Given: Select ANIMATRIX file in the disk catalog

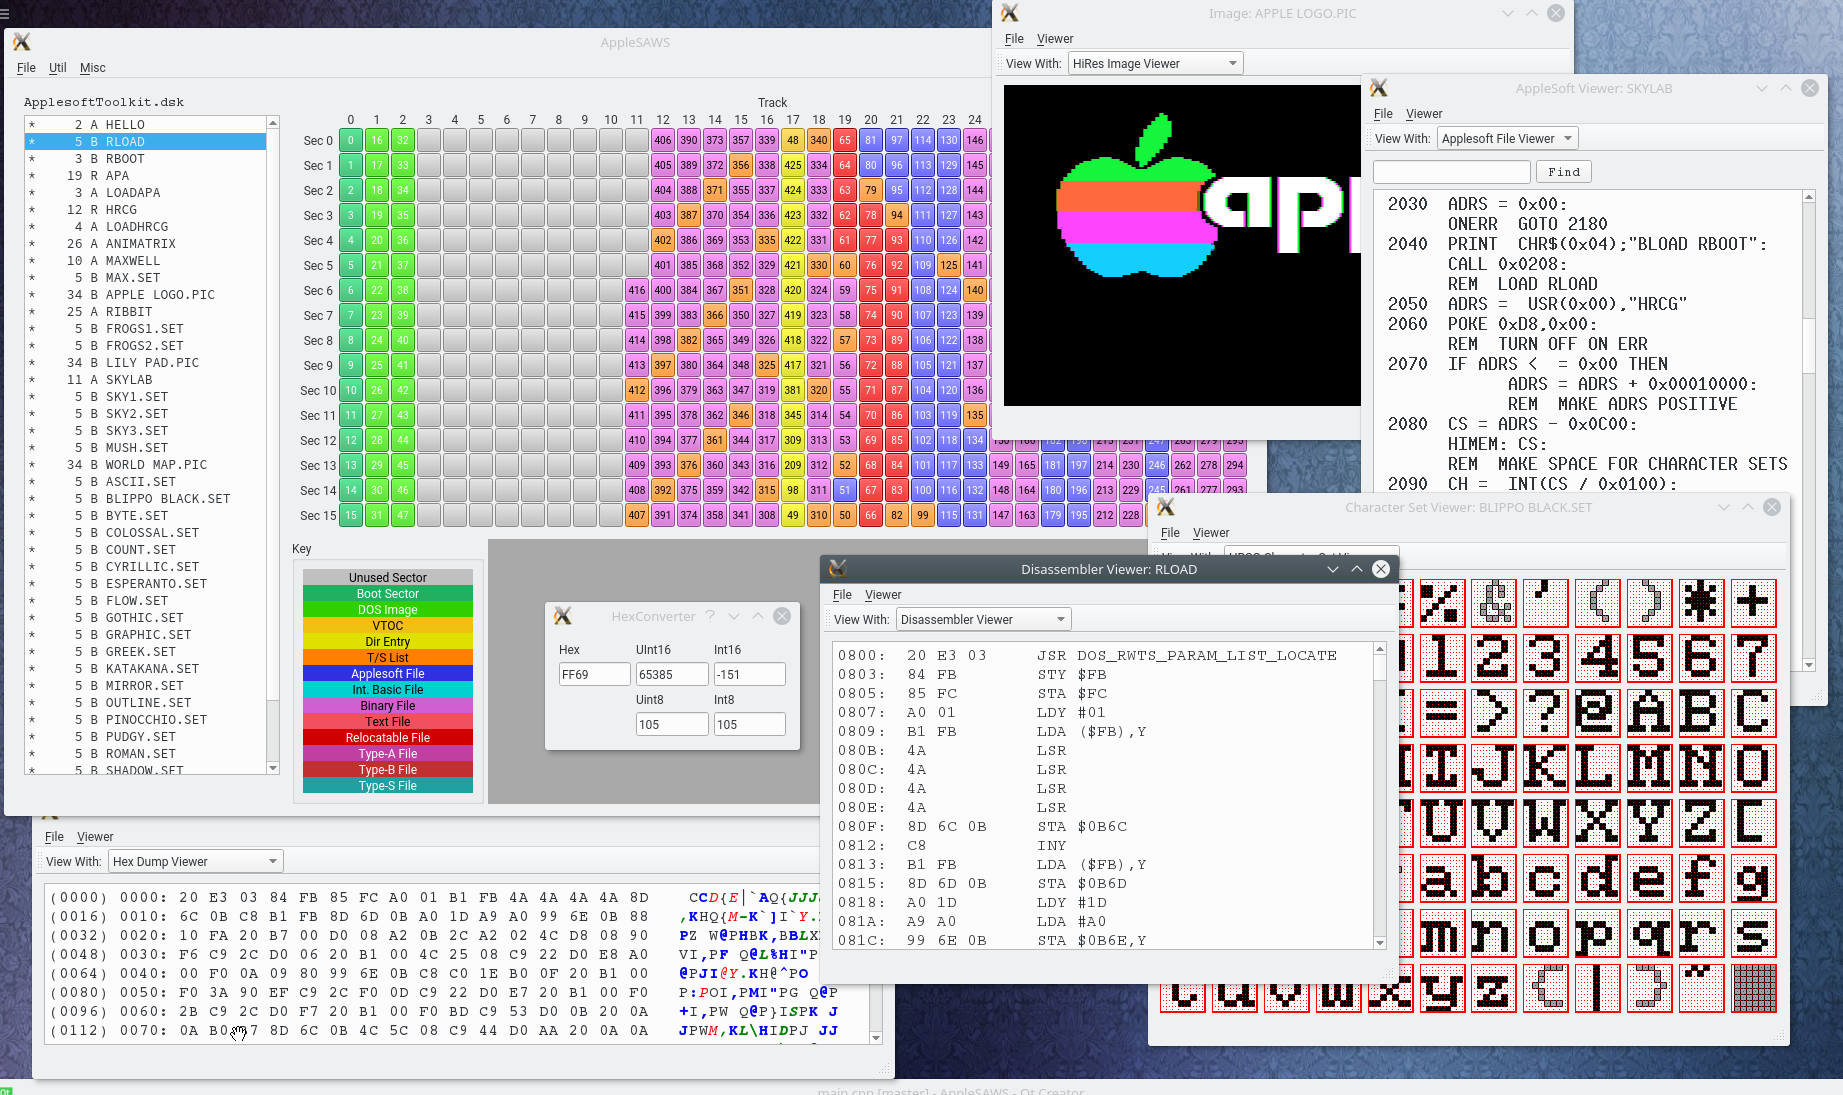Looking at the screenshot, I should pyautogui.click(x=146, y=243).
